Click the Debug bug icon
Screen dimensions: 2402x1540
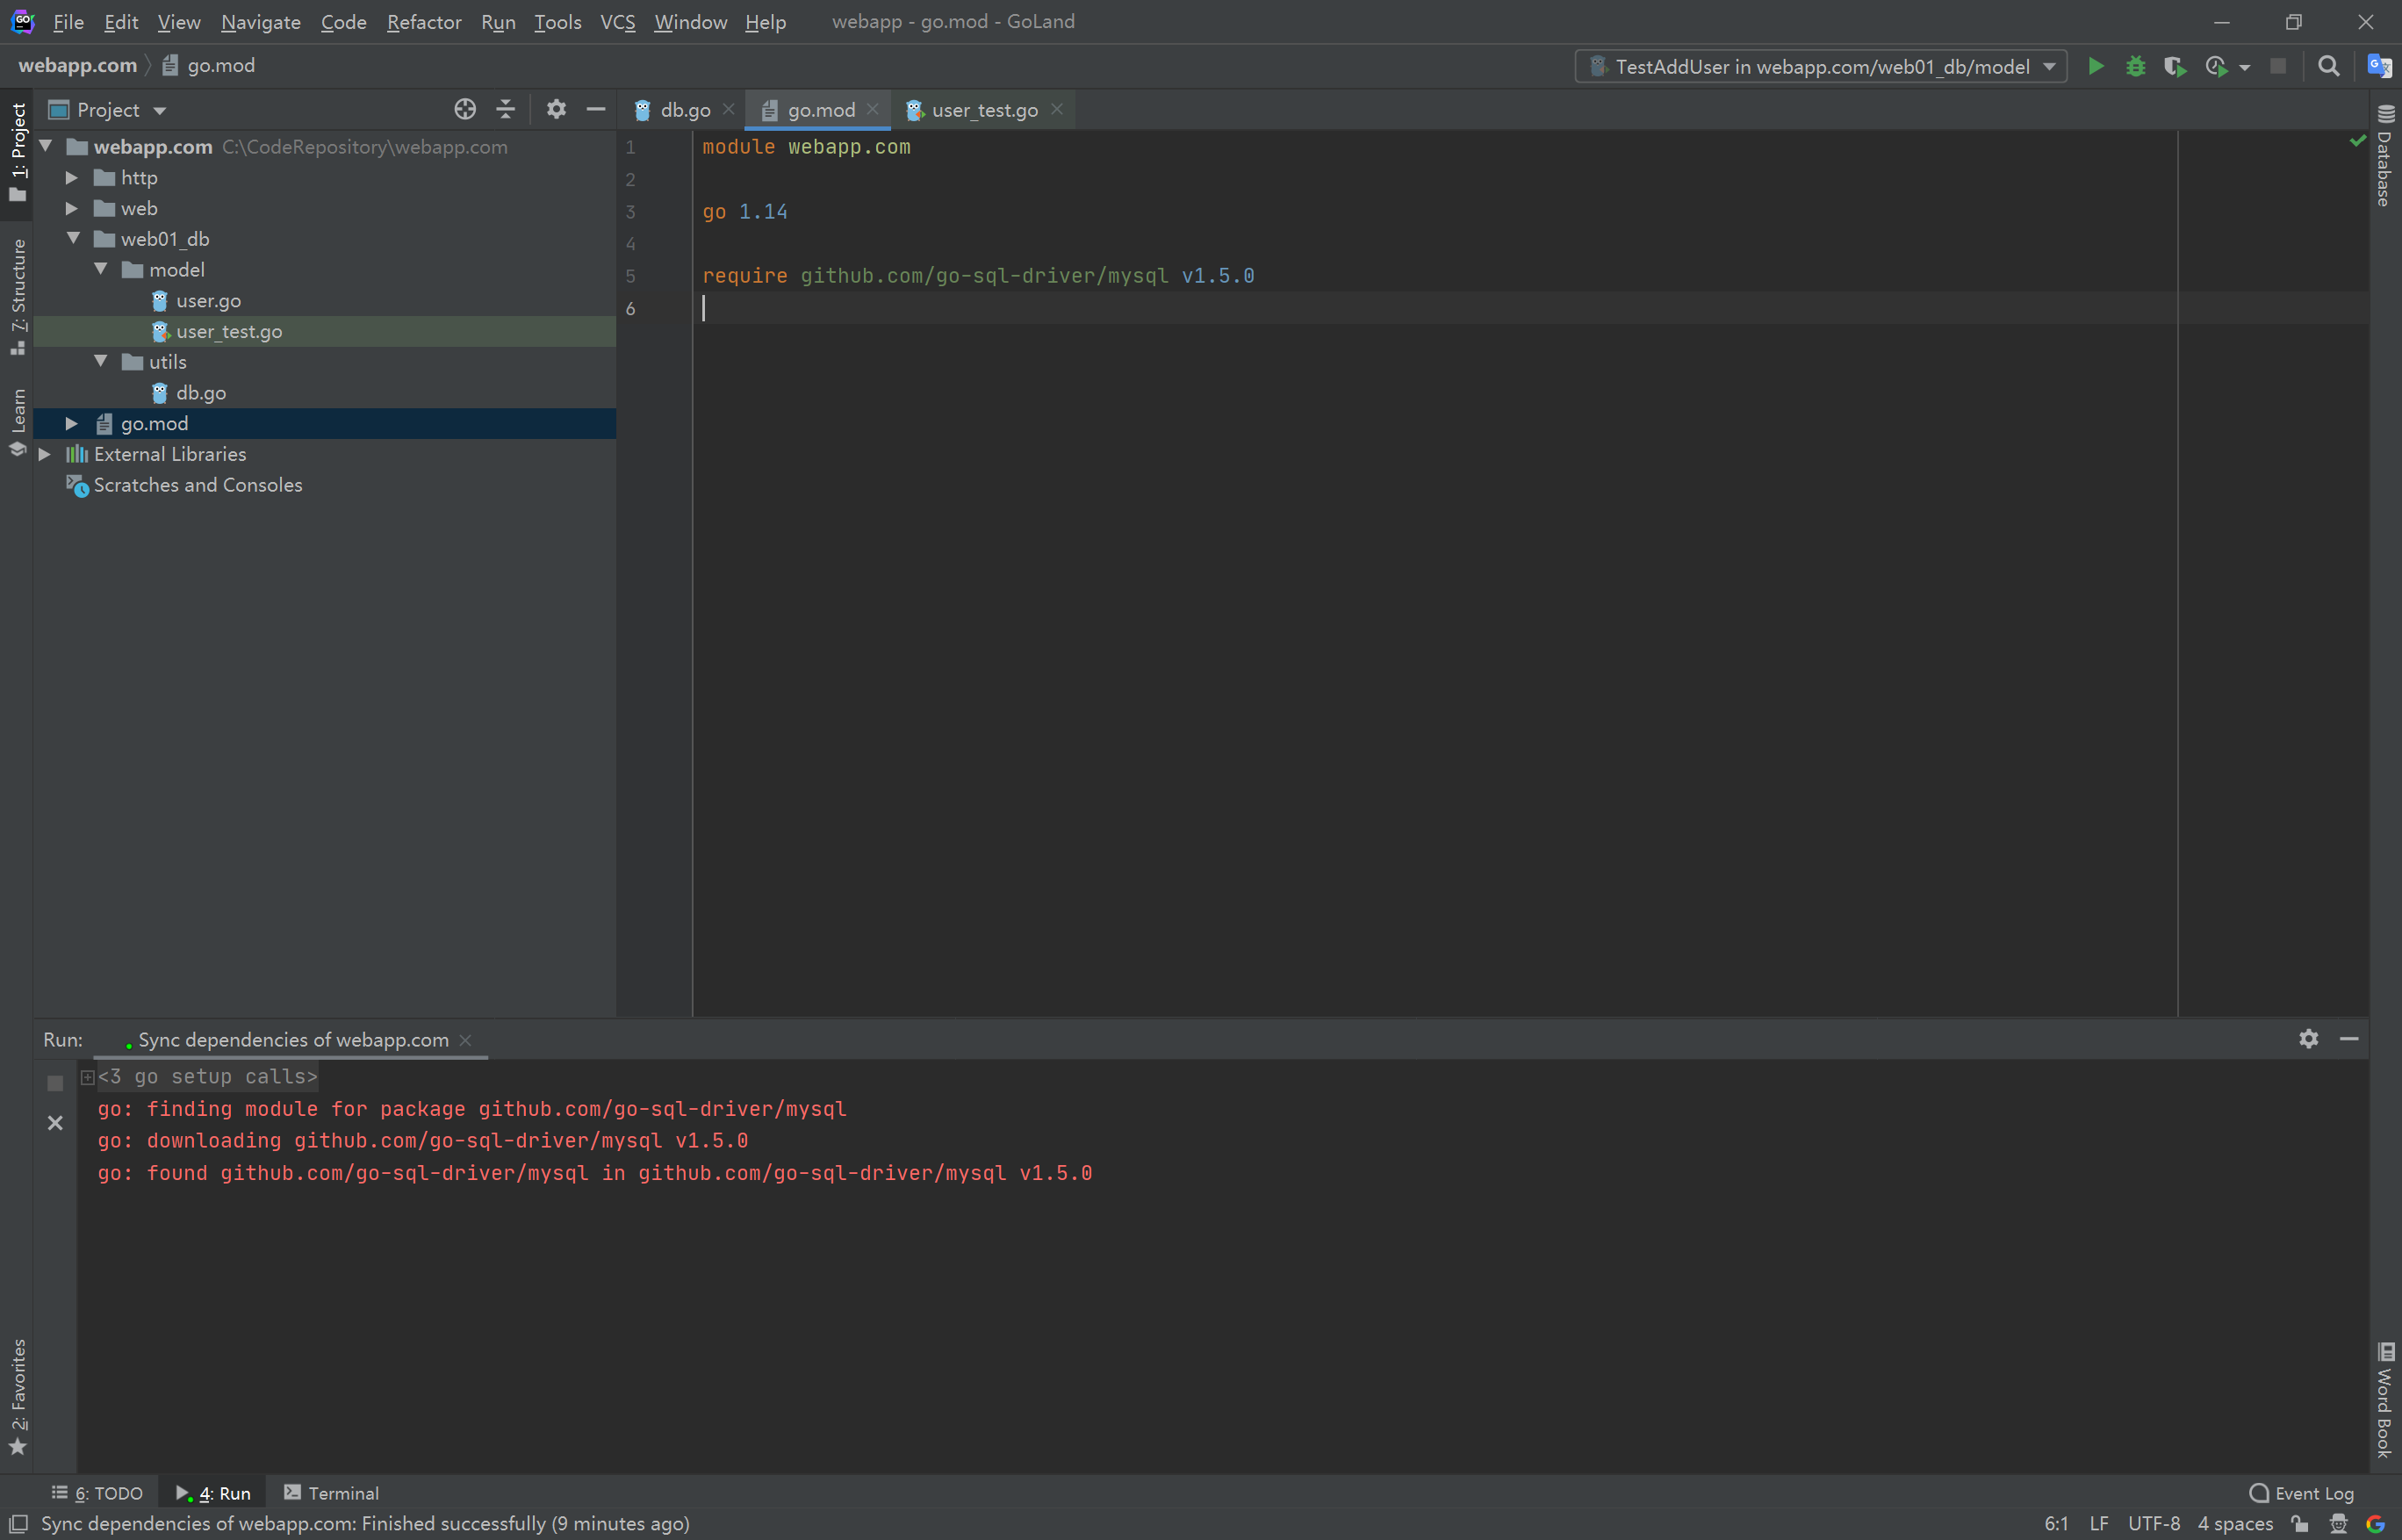[2135, 66]
